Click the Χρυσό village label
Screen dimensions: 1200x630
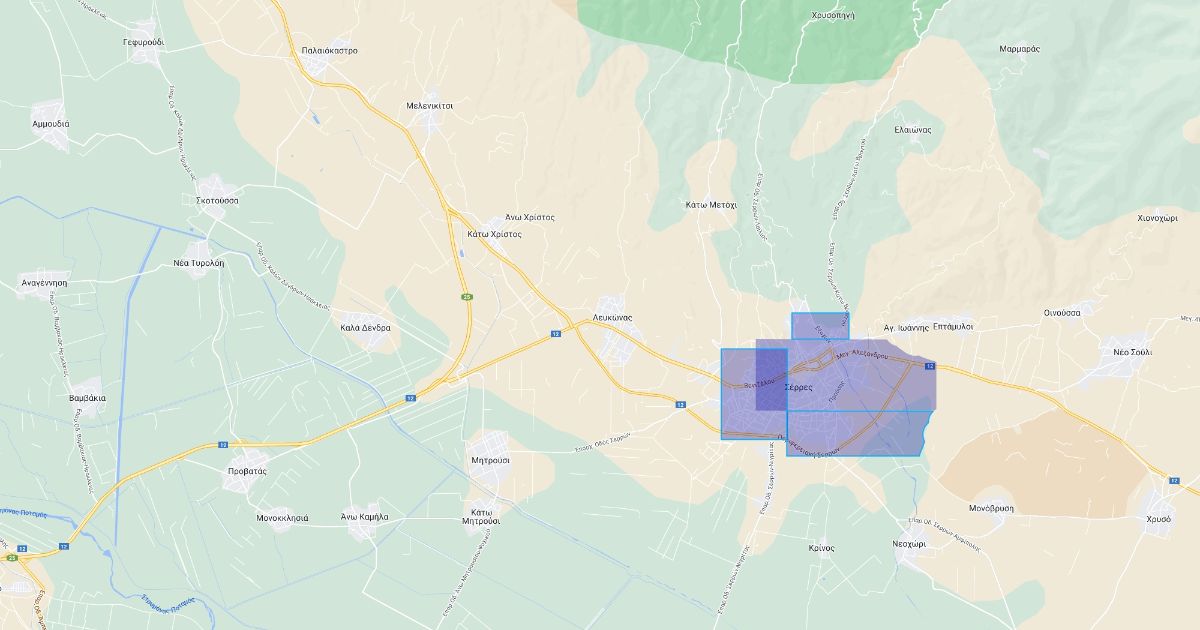click(1159, 519)
